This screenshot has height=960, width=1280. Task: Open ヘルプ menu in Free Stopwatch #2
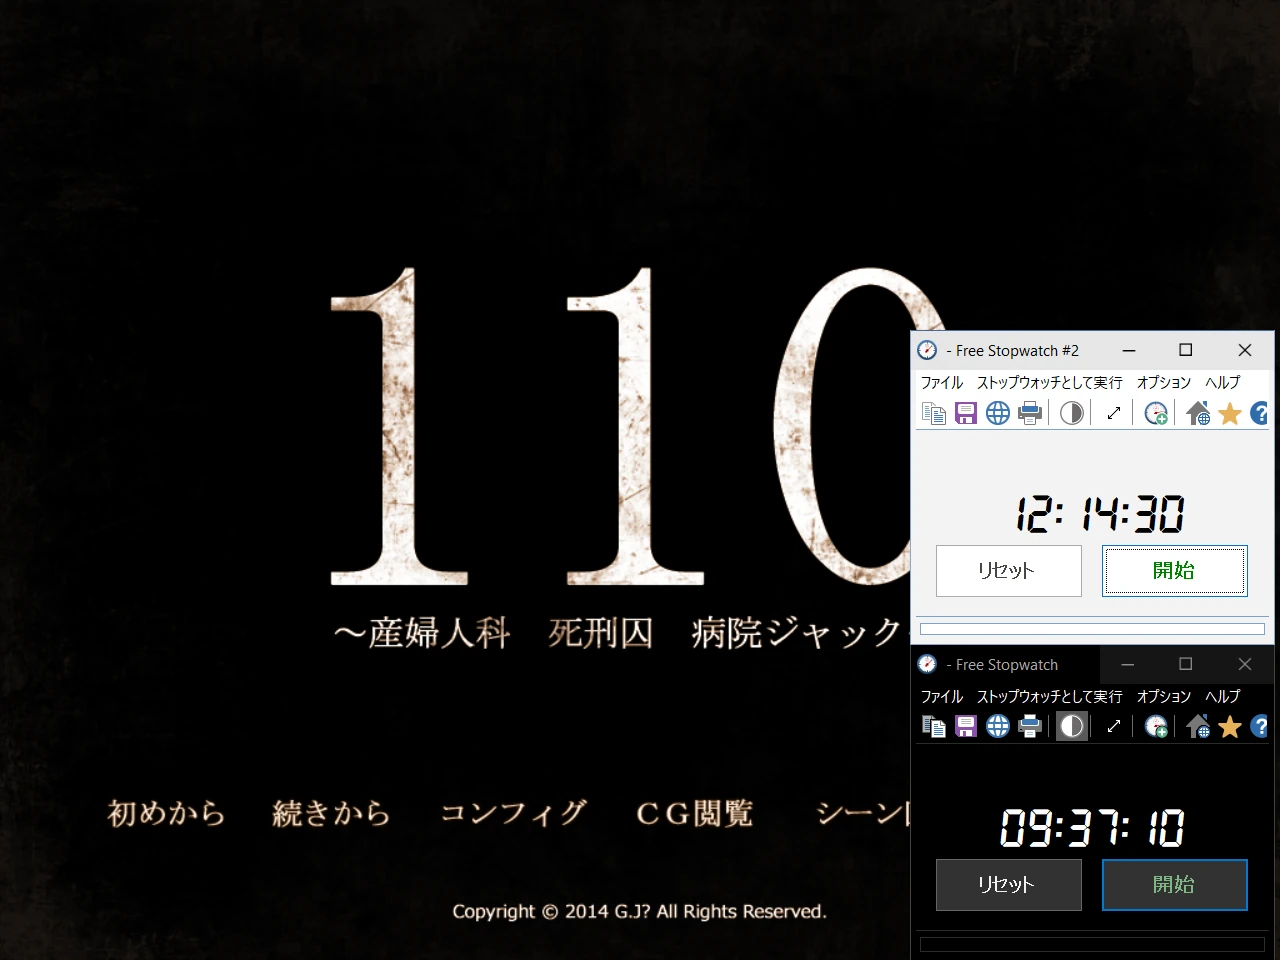1222,383
